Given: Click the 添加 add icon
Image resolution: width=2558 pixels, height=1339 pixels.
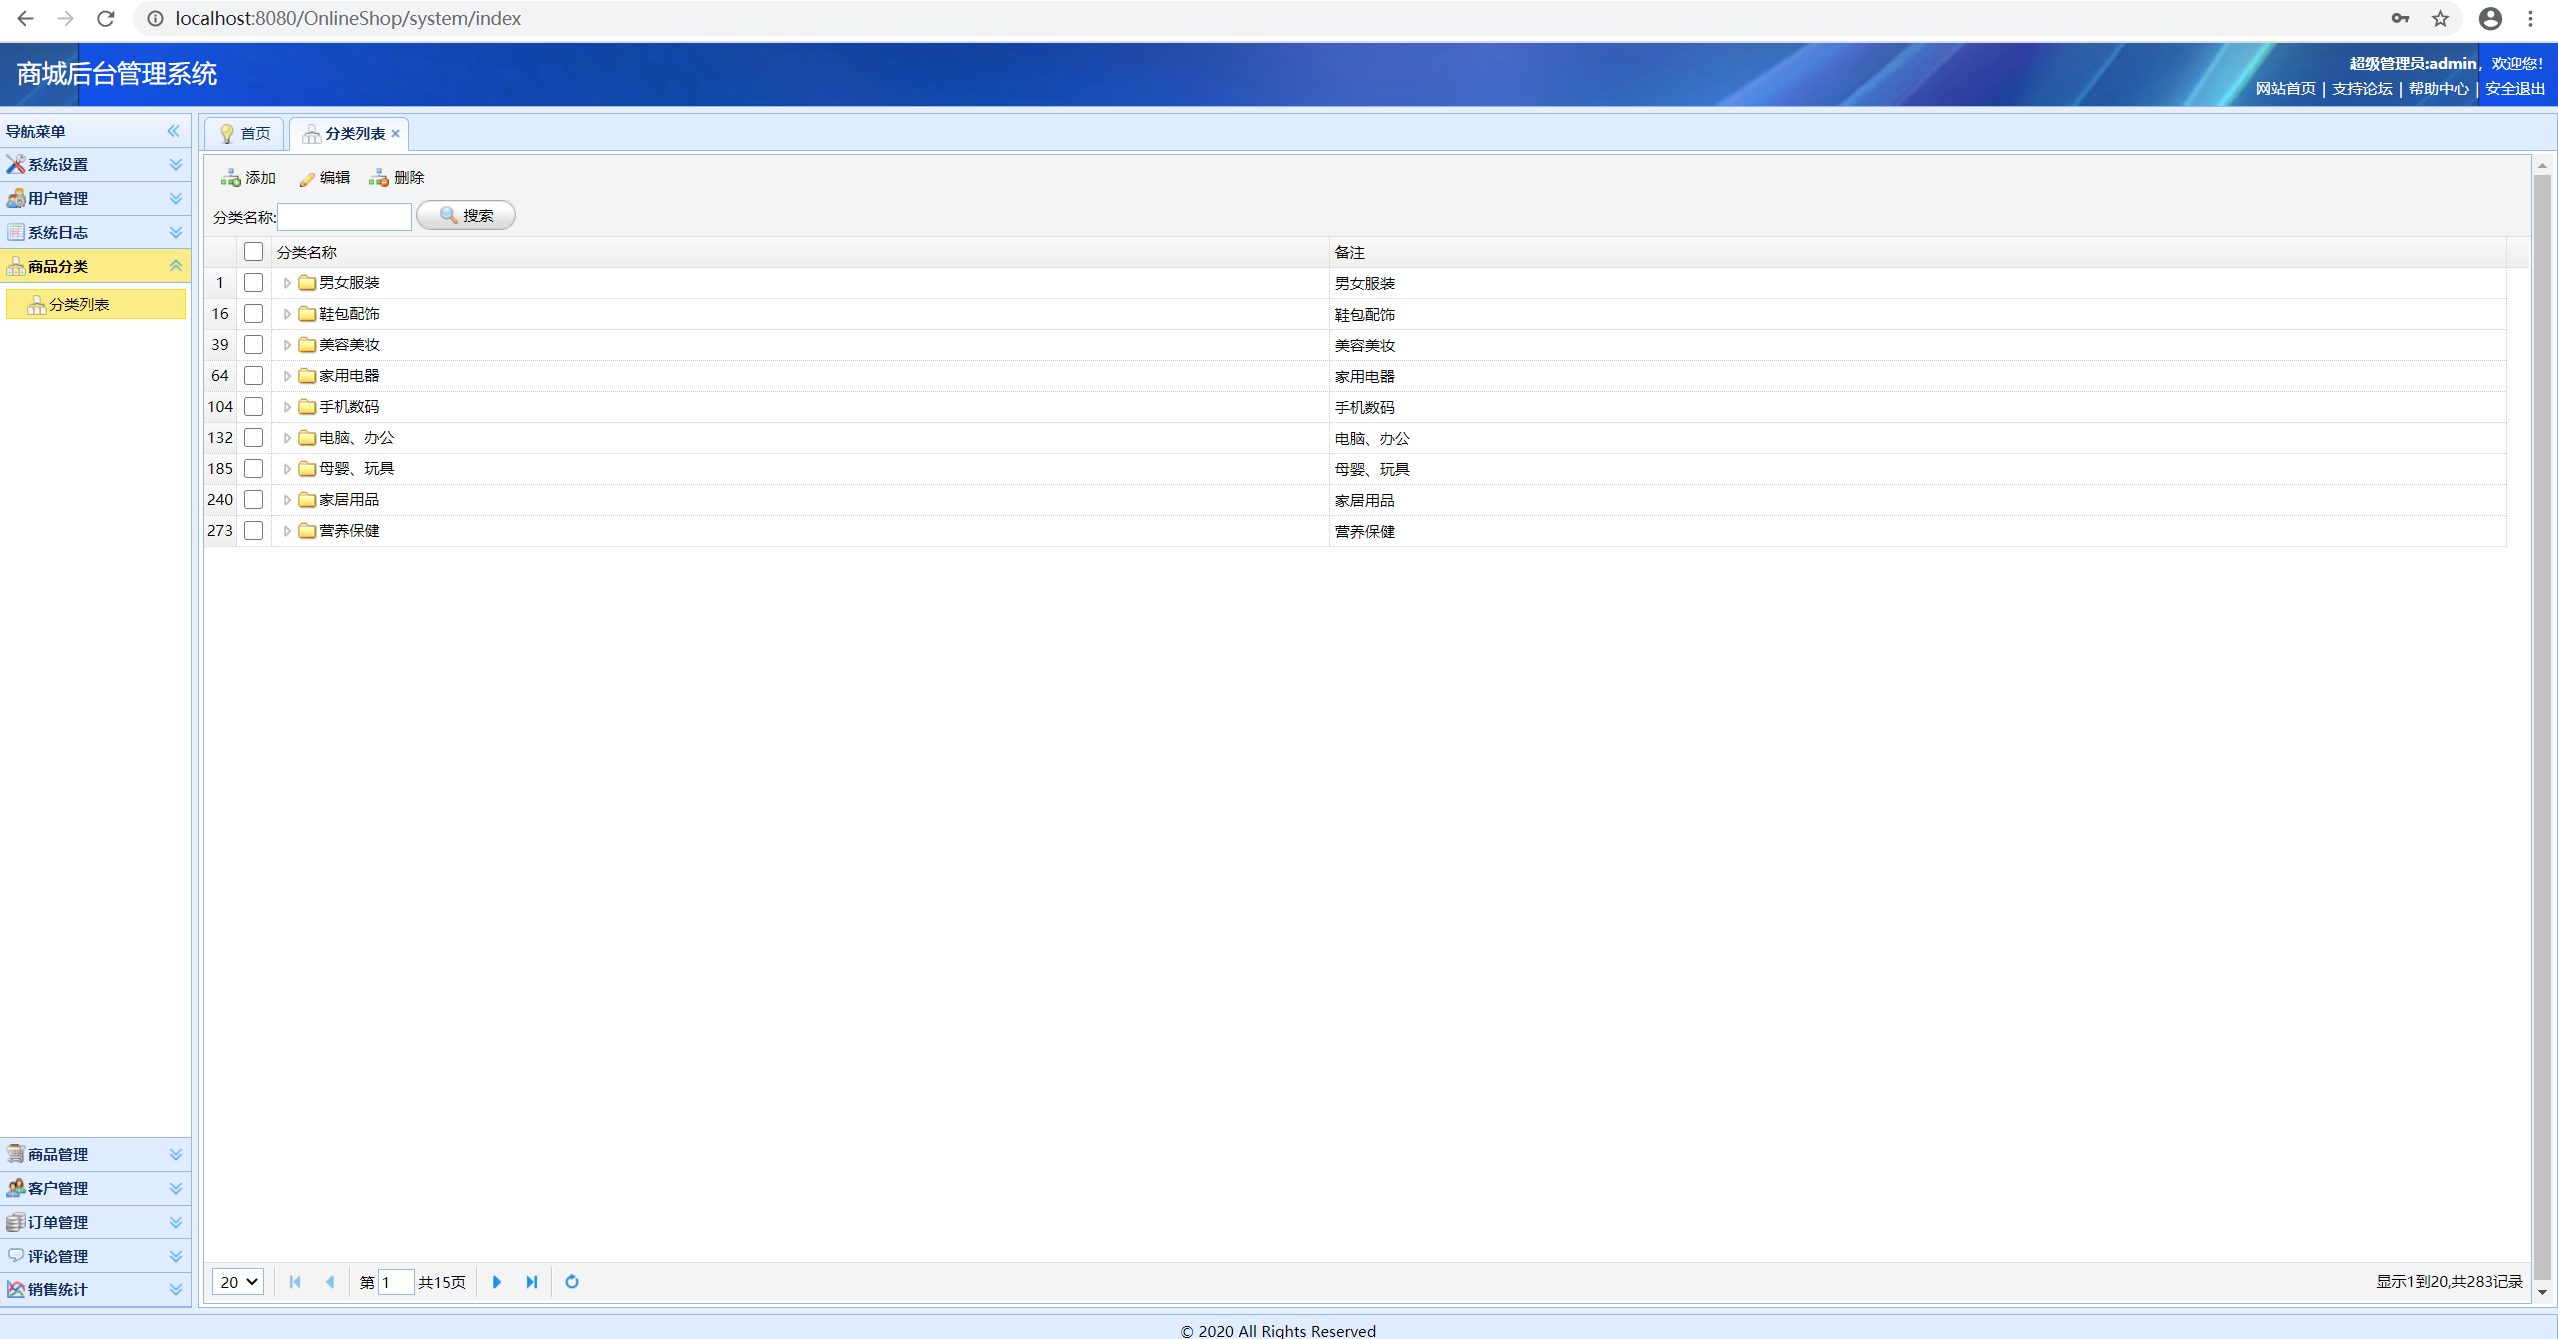Looking at the screenshot, I should (x=231, y=178).
